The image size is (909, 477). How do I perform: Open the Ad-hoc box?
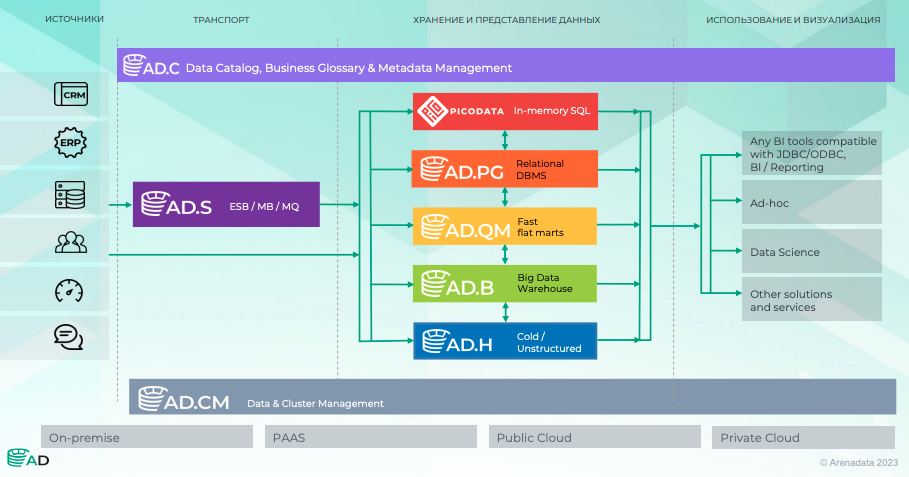[x=812, y=202]
